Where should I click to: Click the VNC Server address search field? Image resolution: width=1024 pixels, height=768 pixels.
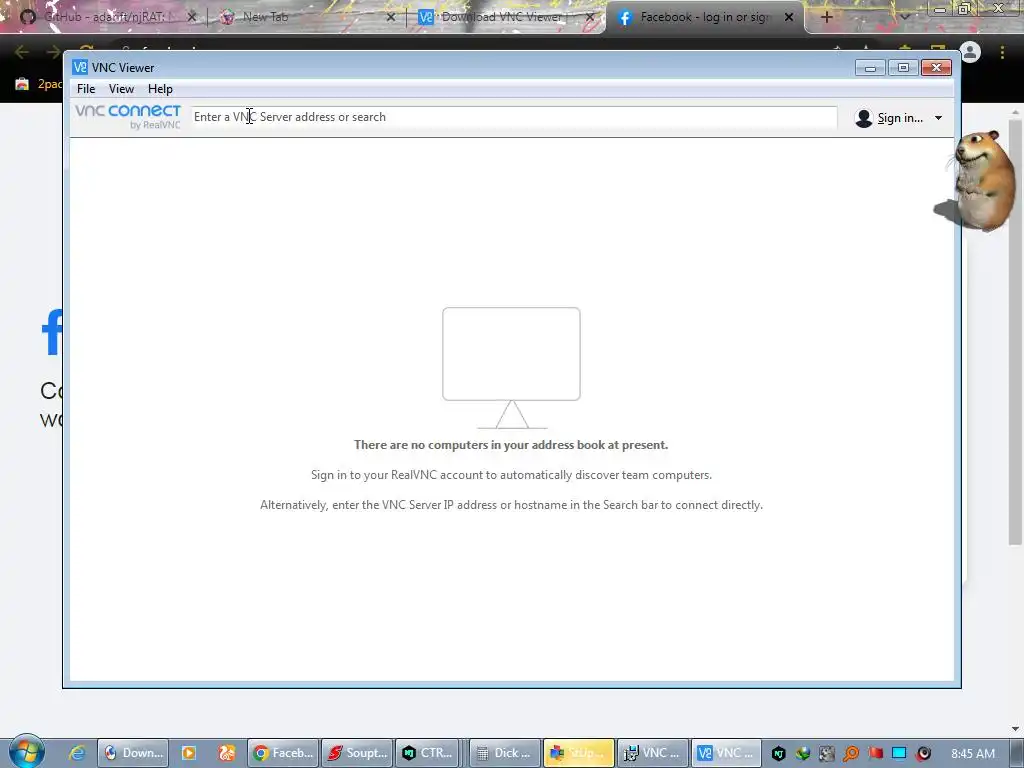click(x=514, y=118)
